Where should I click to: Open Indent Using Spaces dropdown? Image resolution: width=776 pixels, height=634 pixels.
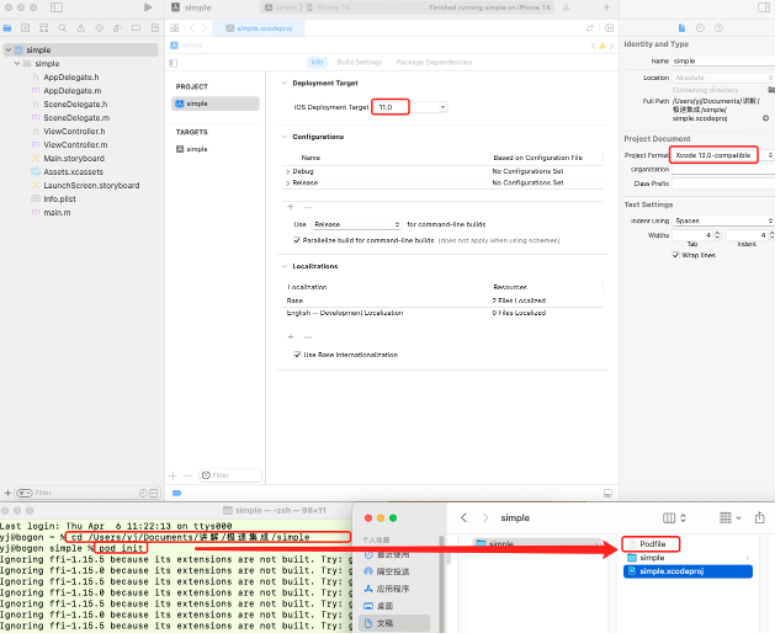[723, 221]
